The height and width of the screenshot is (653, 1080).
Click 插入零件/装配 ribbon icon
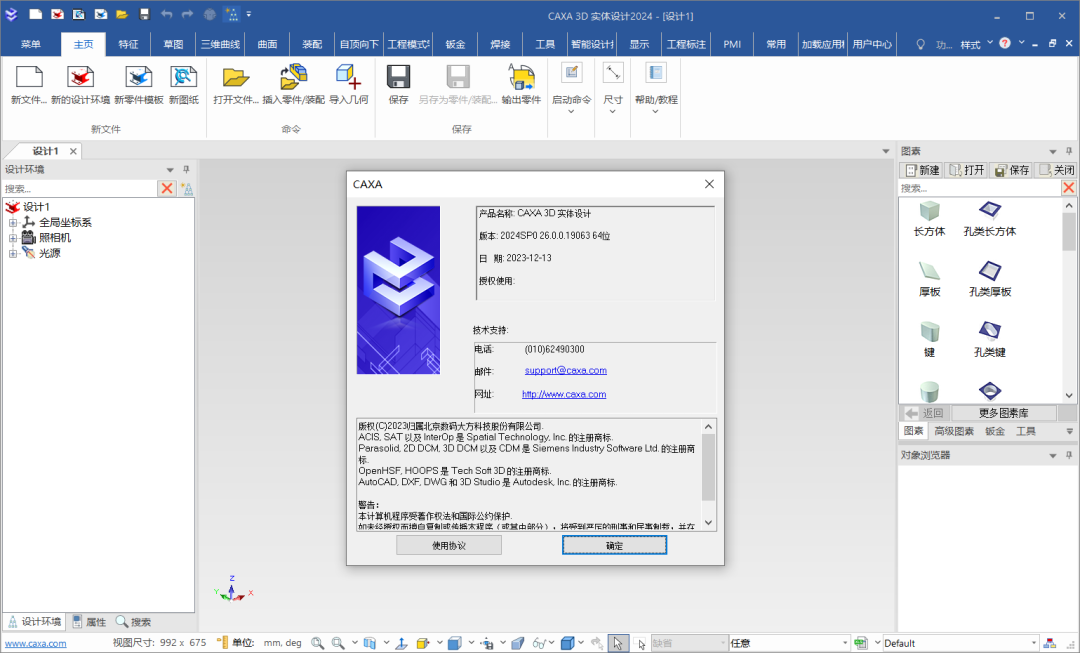tap(293, 77)
